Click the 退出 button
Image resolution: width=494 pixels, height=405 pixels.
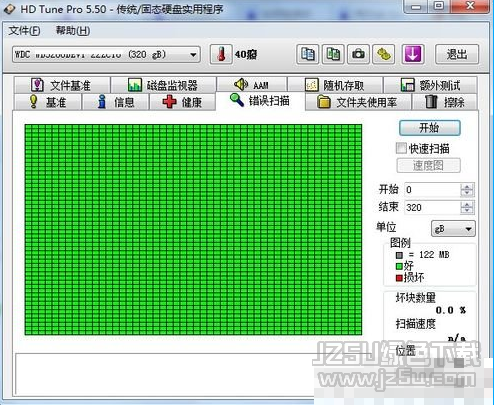[x=457, y=54]
